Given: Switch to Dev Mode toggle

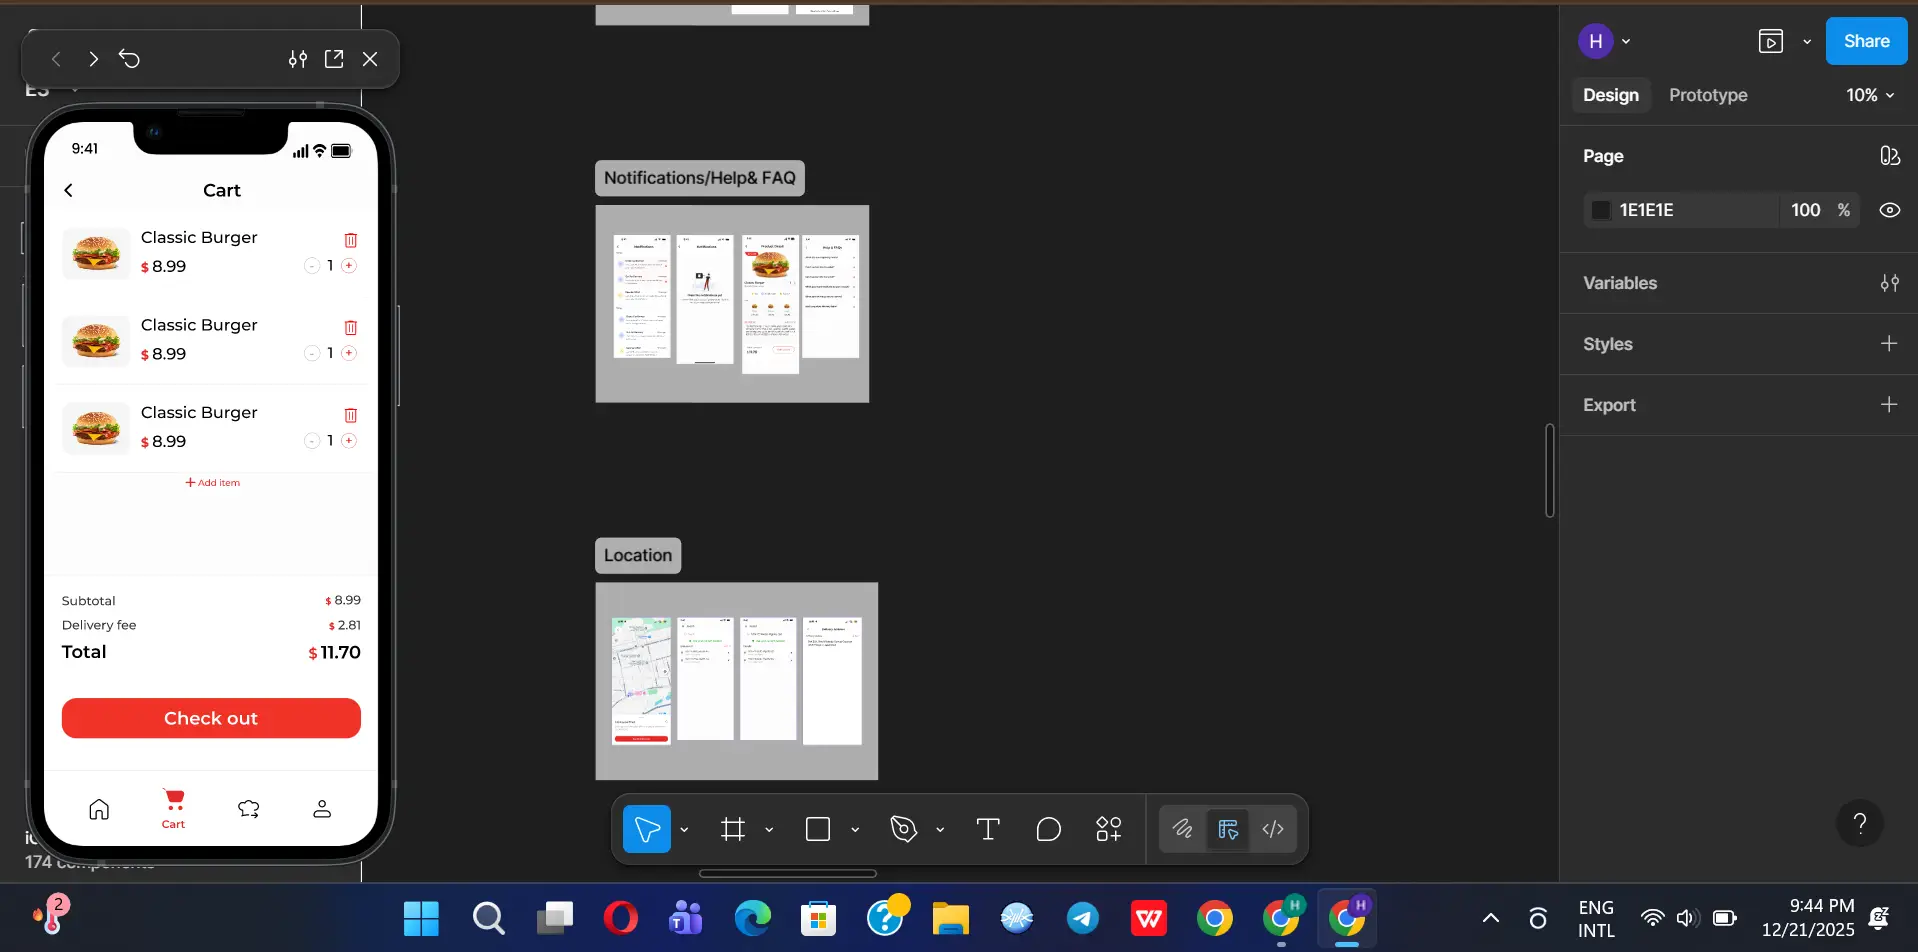Looking at the screenshot, I should point(1272,829).
